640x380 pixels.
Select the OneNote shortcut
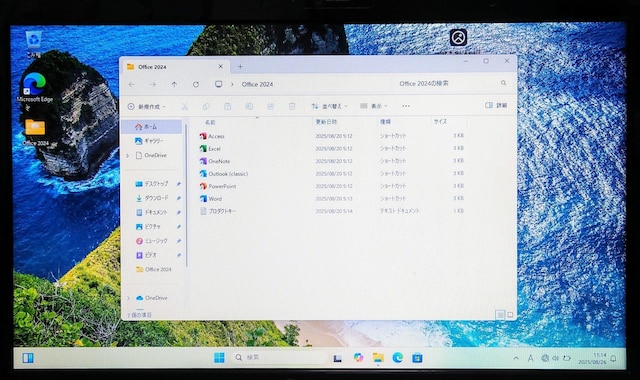click(215, 161)
